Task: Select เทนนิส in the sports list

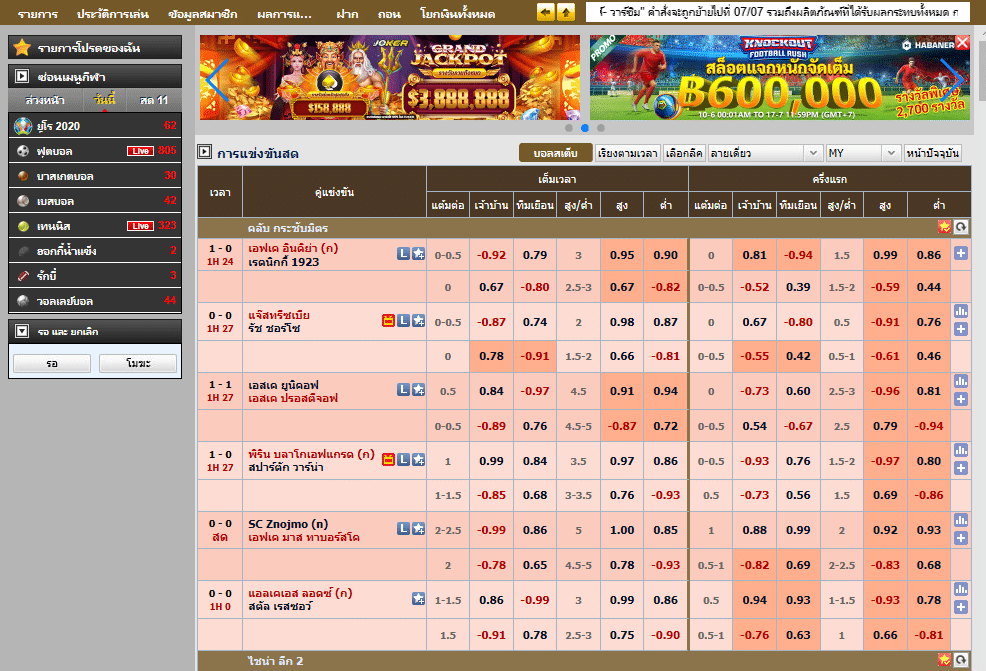Action: [x=95, y=226]
